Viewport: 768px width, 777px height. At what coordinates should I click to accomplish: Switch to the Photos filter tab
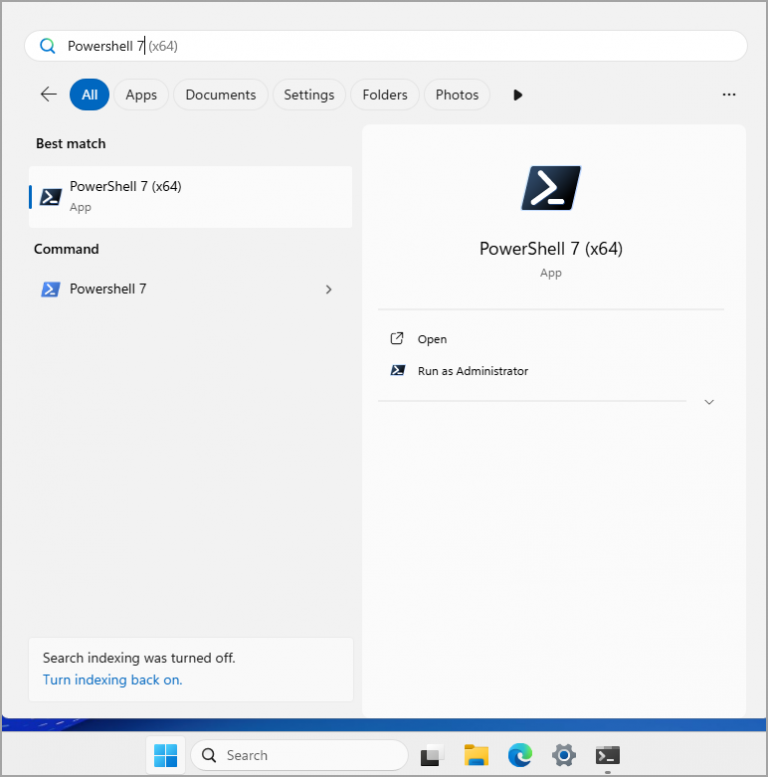(457, 95)
